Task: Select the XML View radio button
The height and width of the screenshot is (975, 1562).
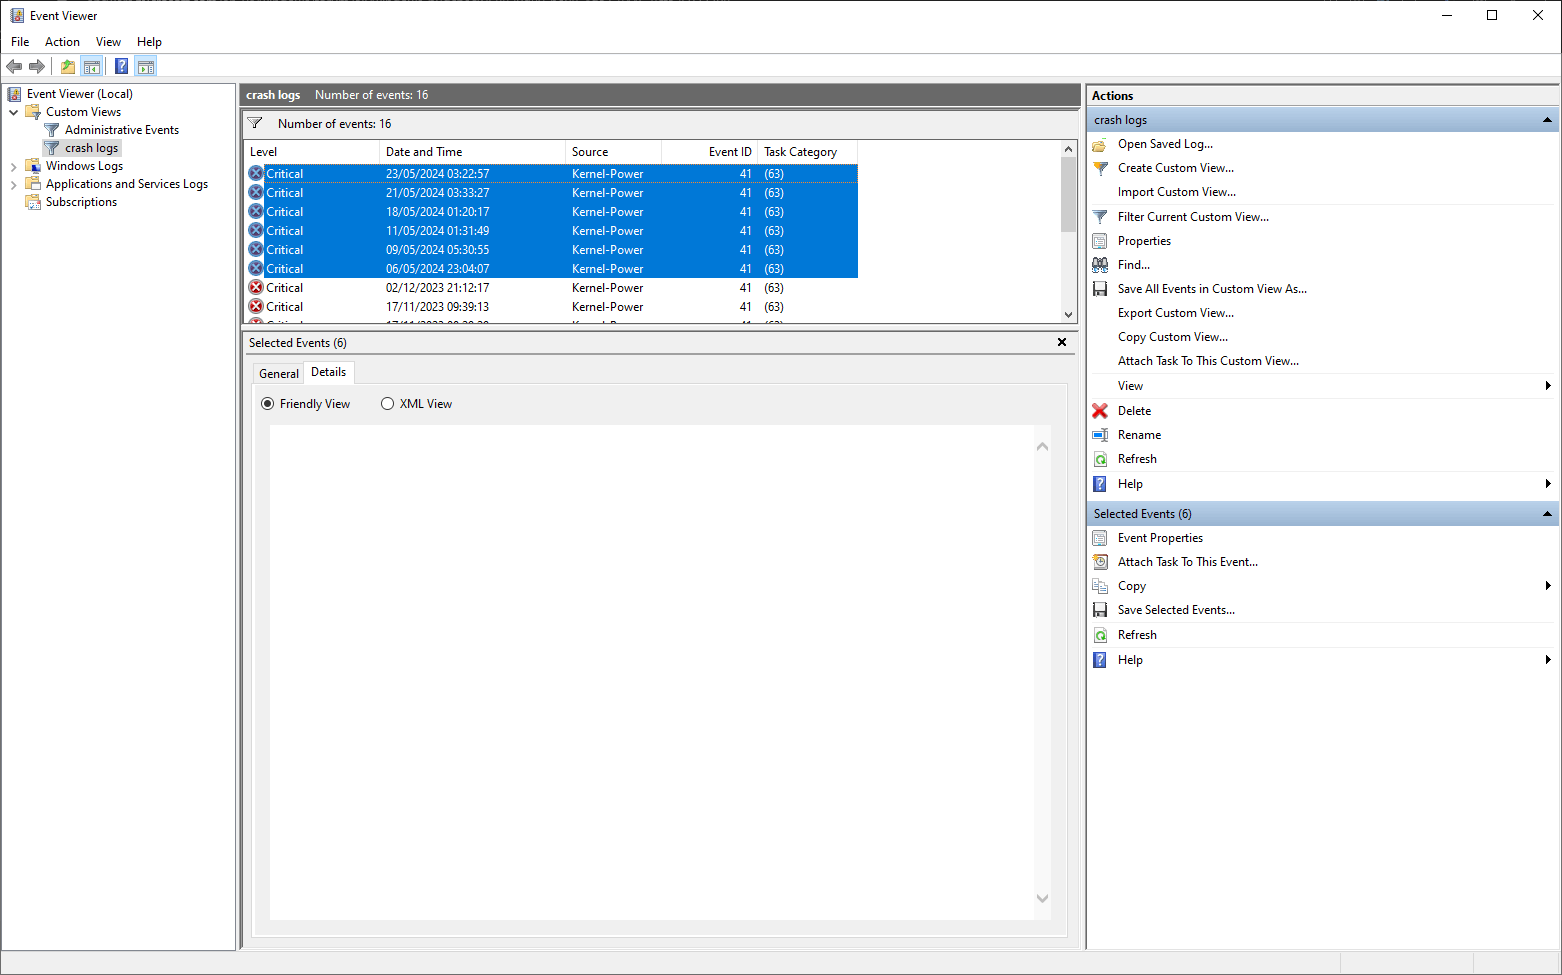Action: (x=387, y=404)
